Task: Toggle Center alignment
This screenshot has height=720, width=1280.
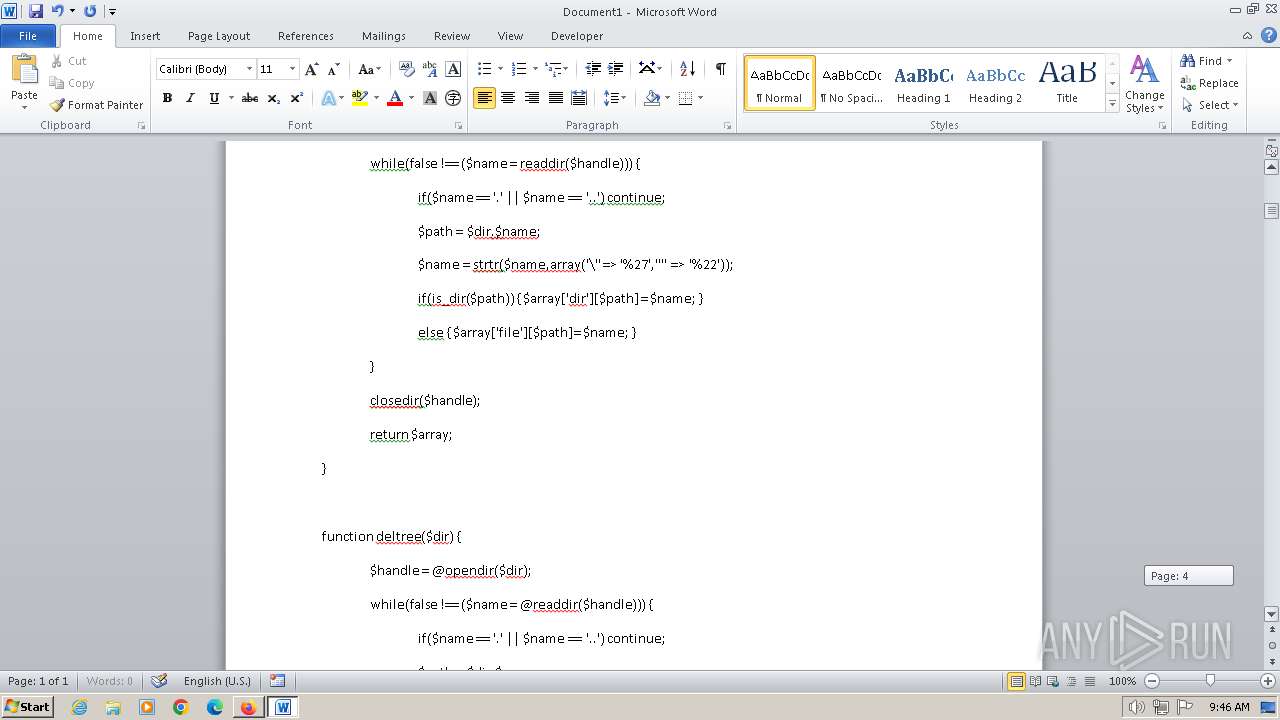Action: coord(508,98)
